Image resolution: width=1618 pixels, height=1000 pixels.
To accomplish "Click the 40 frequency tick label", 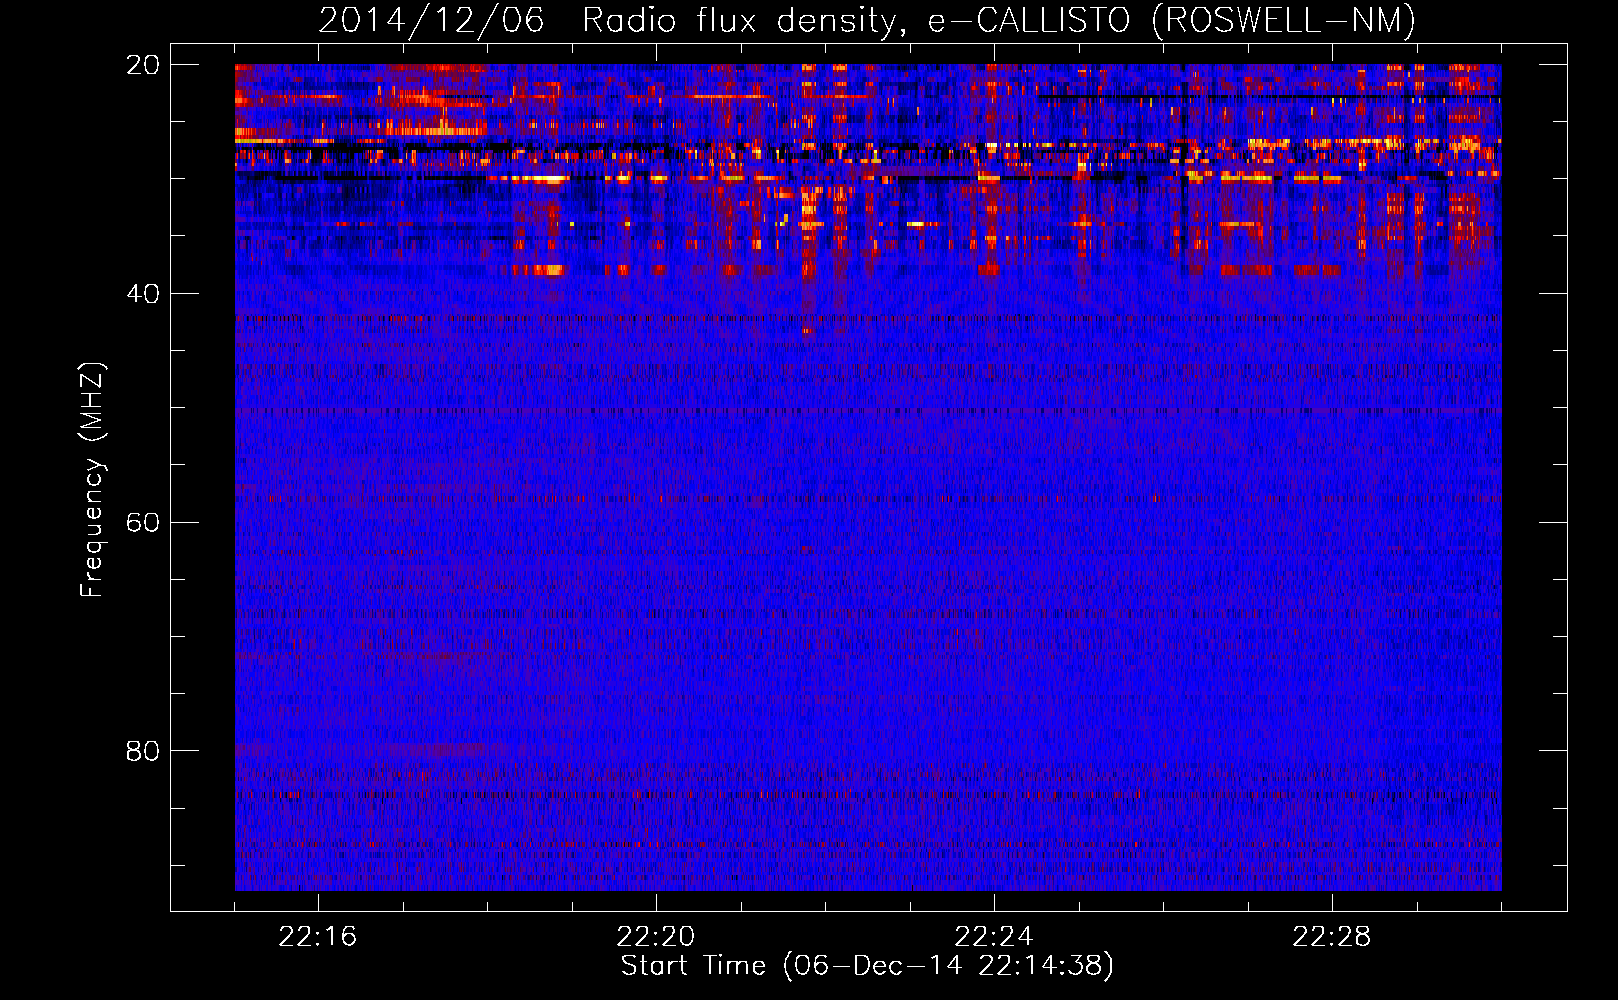I will 142,294.
